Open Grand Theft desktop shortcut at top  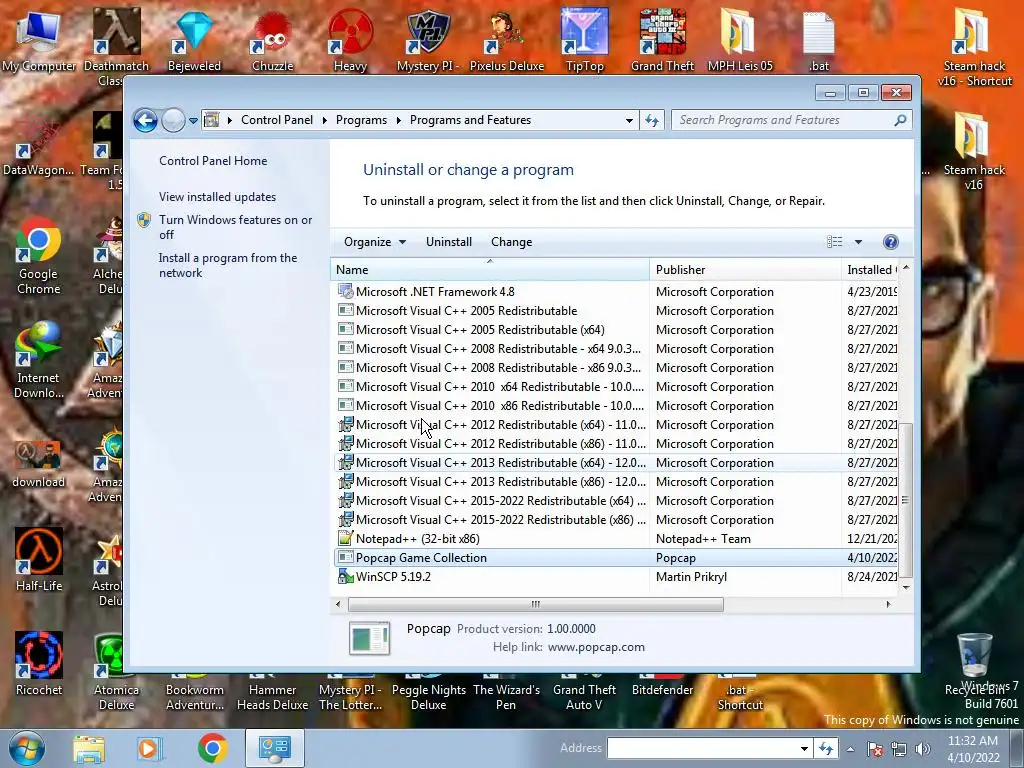pyautogui.click(x=662, y=41)
